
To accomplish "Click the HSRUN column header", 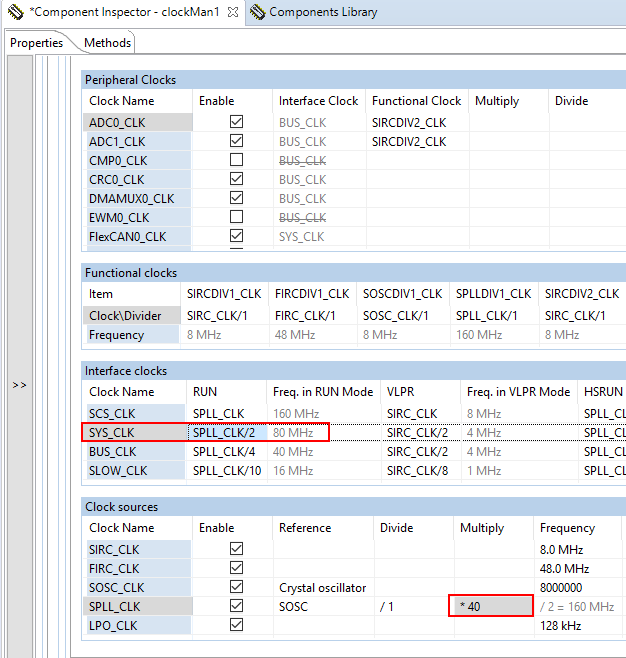I will tap(603, 392).
